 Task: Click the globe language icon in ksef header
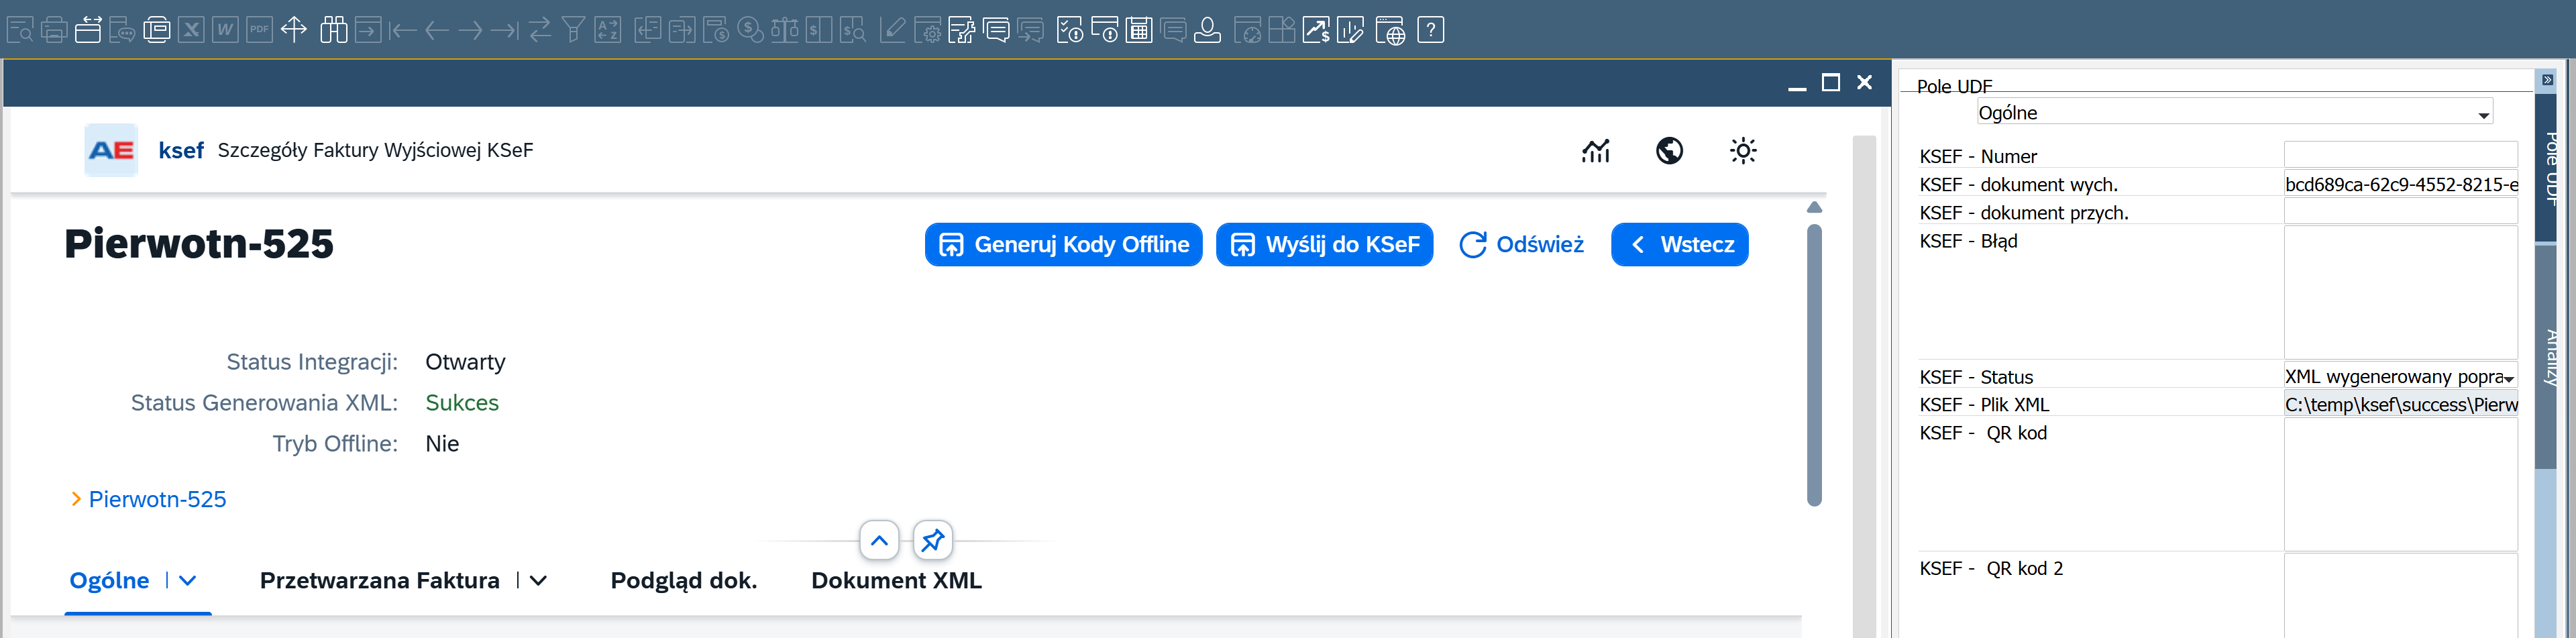coord(1669,151)
